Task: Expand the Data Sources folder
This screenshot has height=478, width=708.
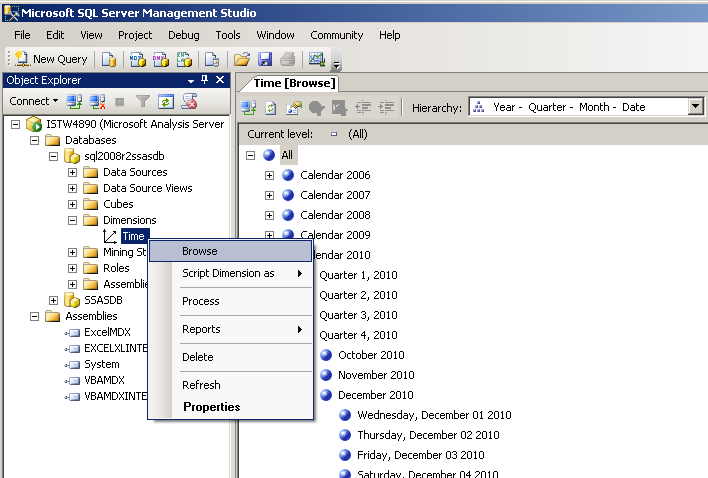Action: (x=72, y=172)
